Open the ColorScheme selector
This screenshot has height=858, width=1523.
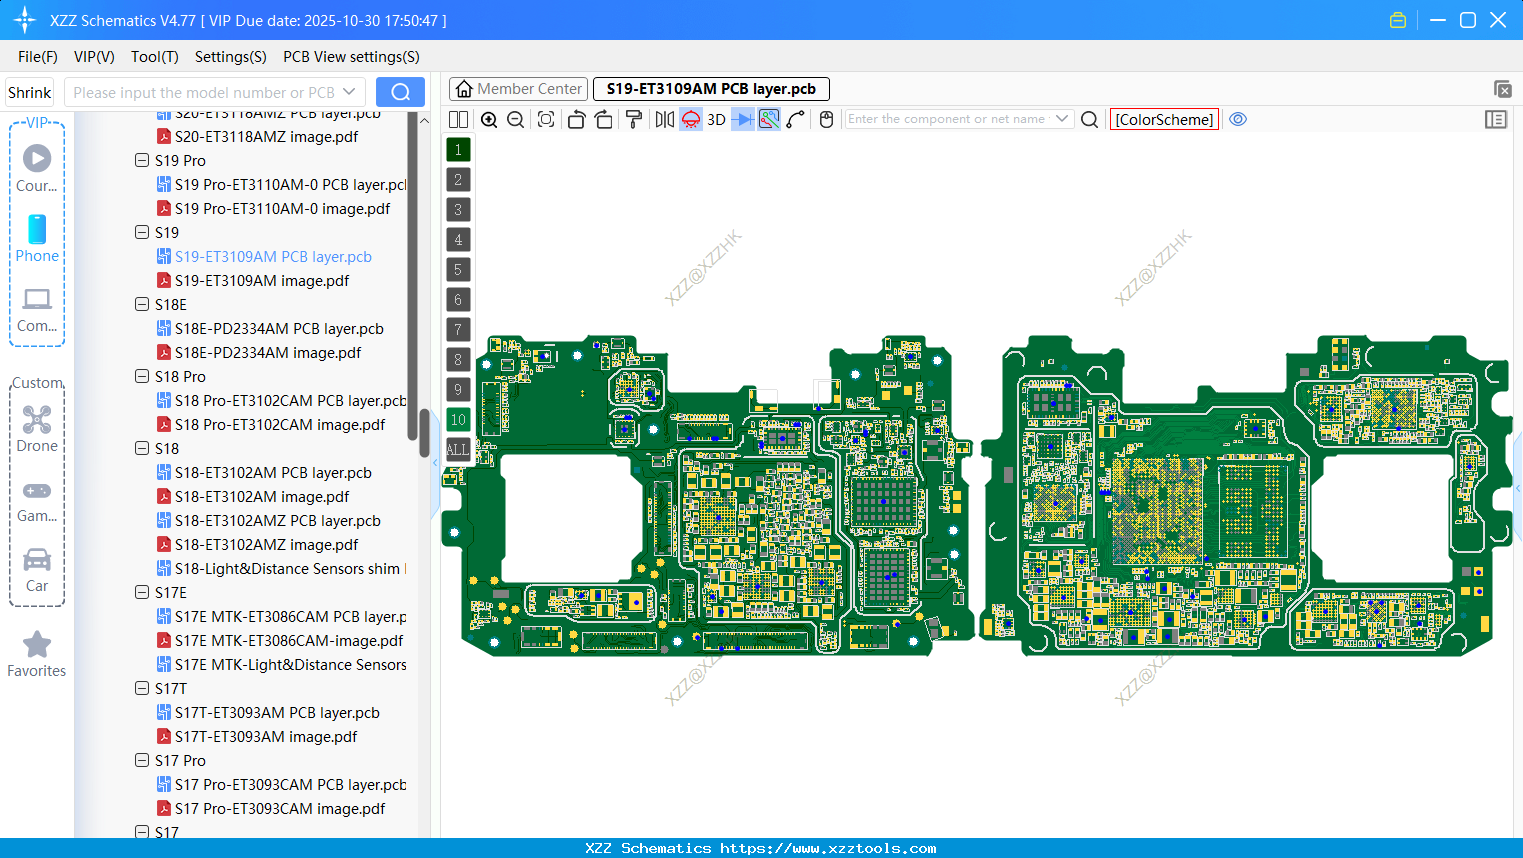click(1164, 119)
